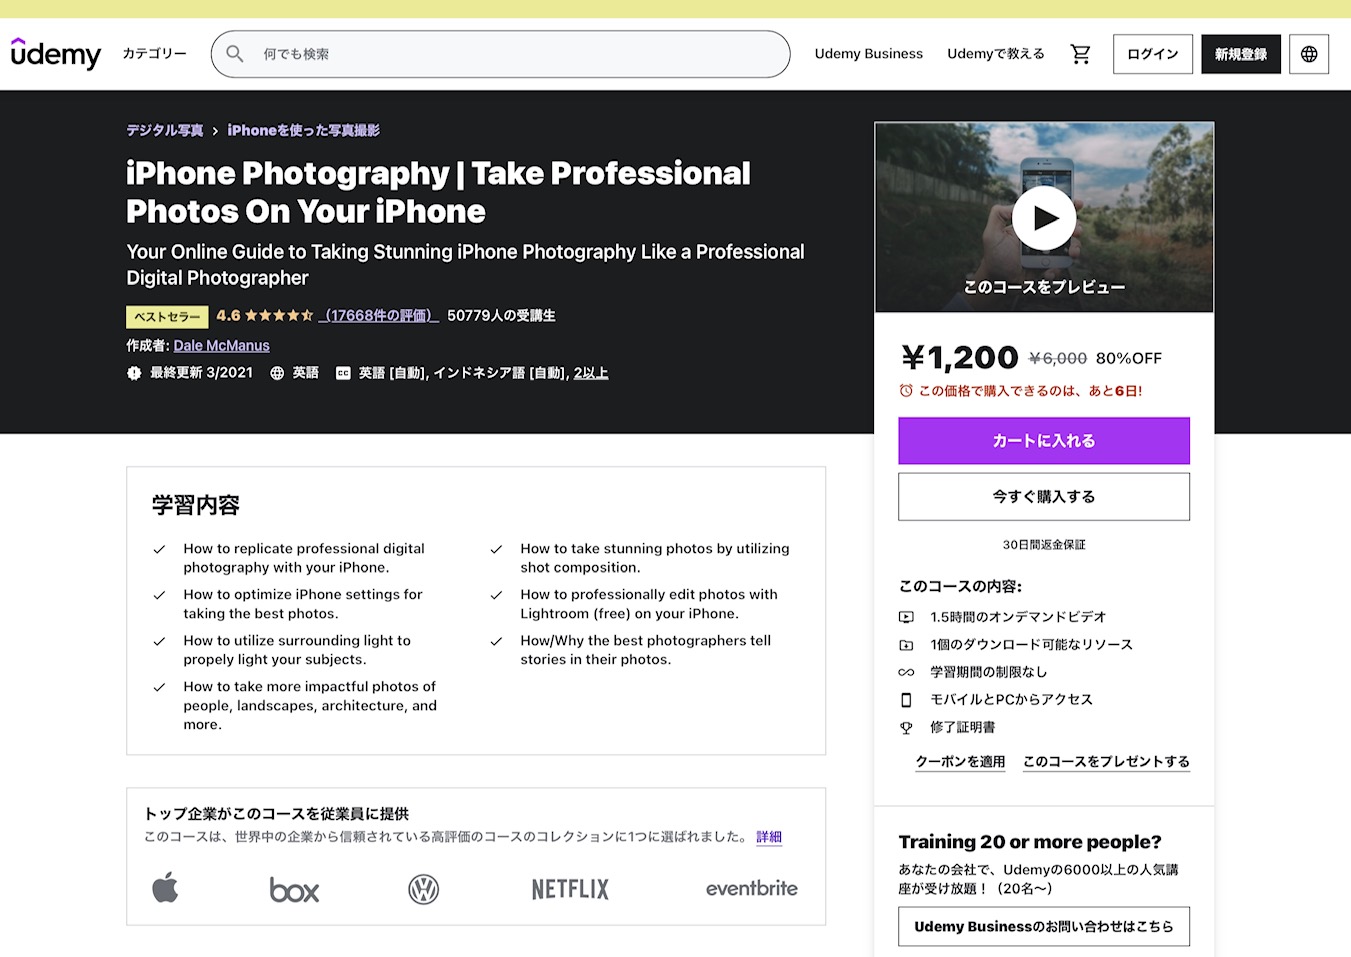Viewport: 1351px width, 957px height.
Task: Click the ログイン button
Action: [1153, 54]
